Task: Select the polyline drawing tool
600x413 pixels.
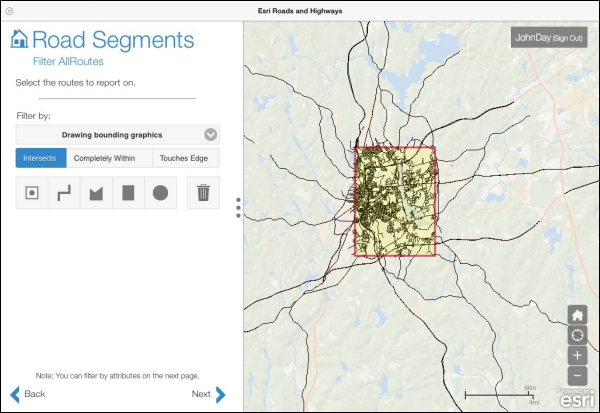Action: [x=64, y=193]
